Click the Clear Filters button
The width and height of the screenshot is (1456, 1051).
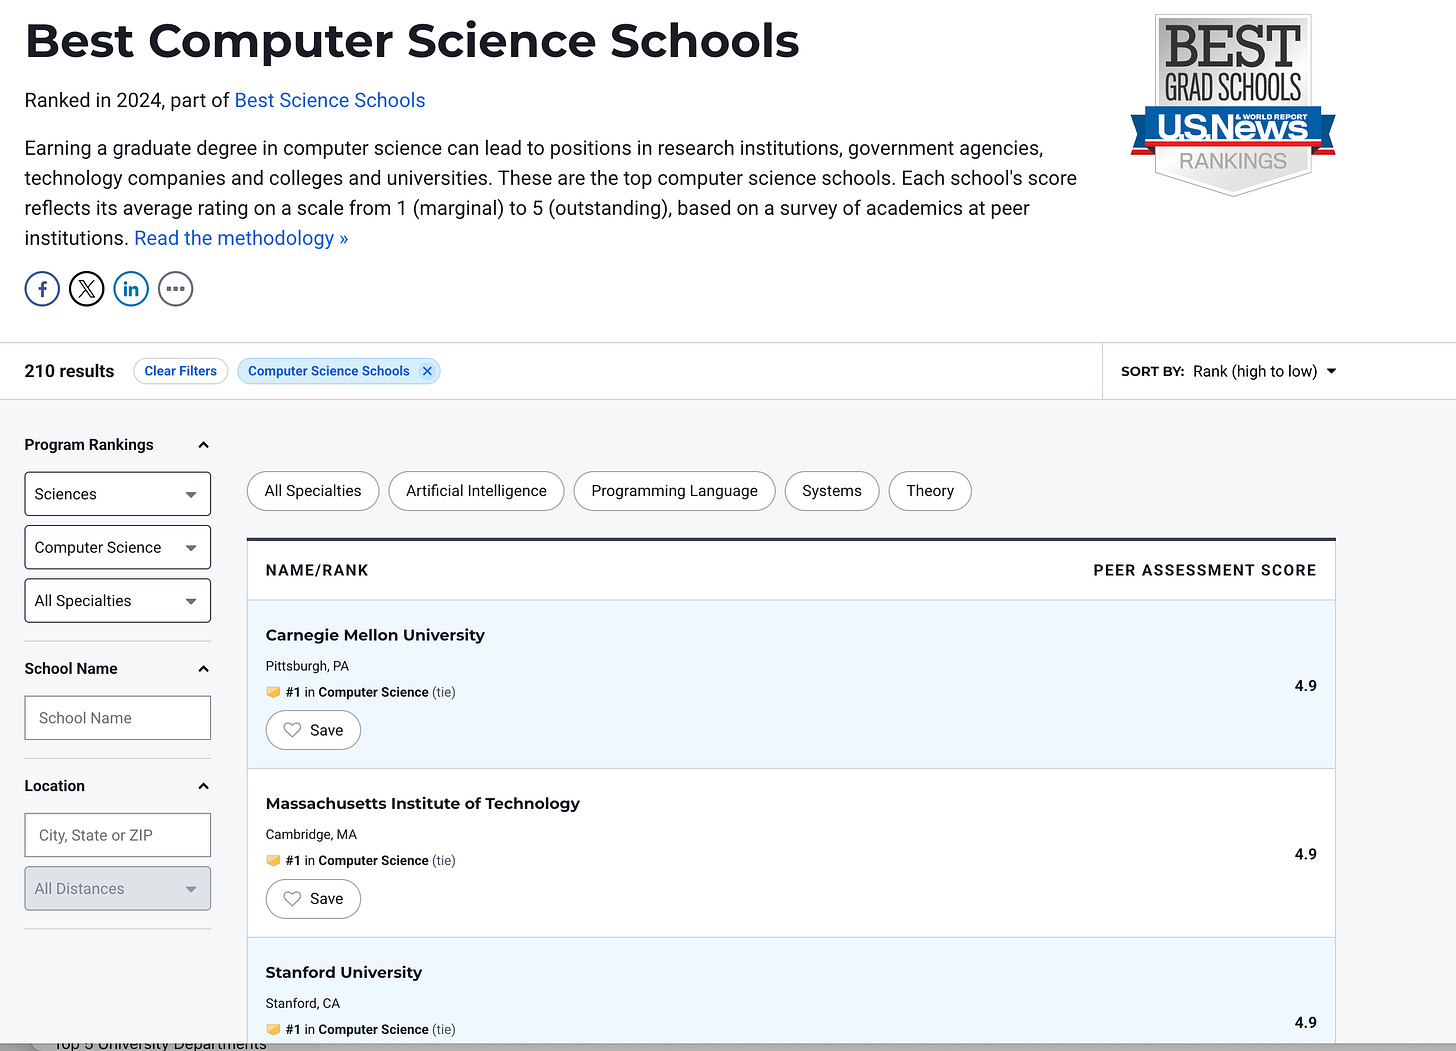[x=181, y=371]
